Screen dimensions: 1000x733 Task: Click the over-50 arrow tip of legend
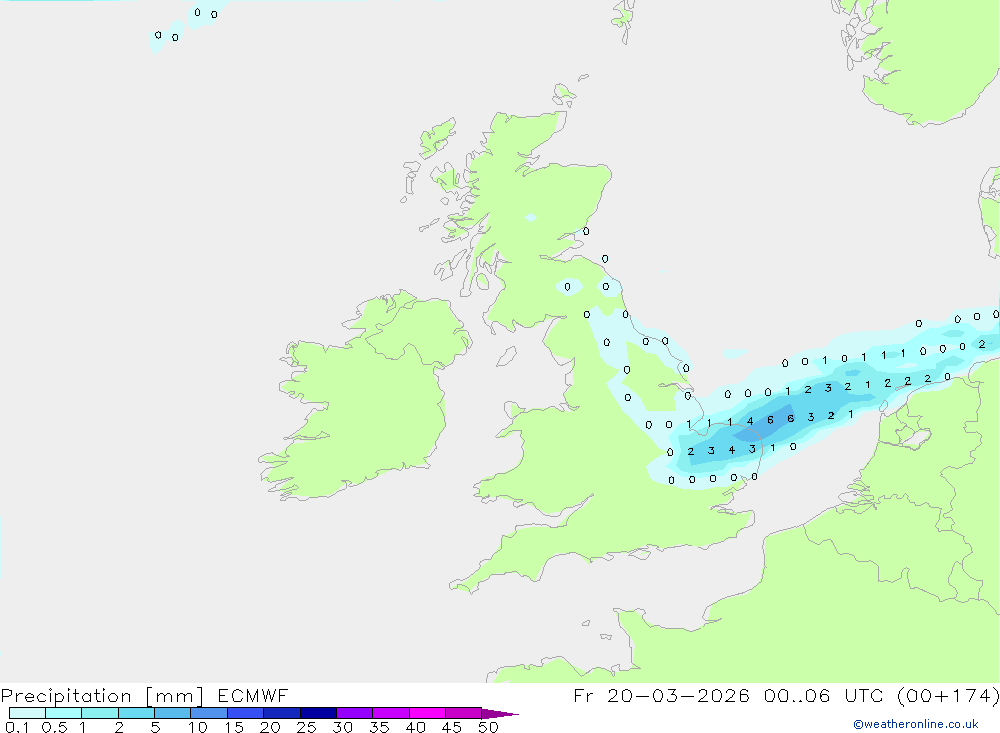coord(500,713)
